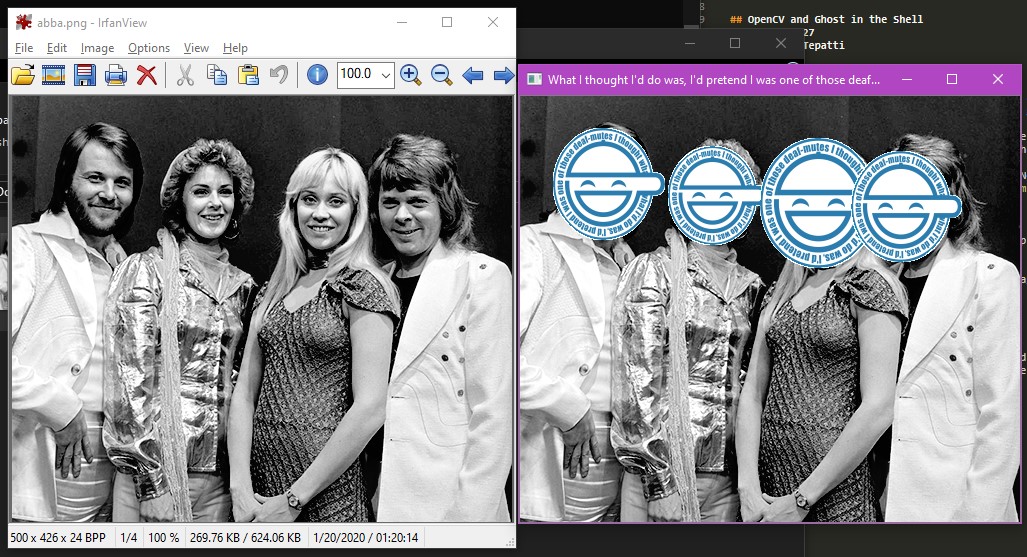Click the 1/20/2020 / 01:20:14 date status entry
Viewport: 1027px width, 557px height.
pos(365,537)
